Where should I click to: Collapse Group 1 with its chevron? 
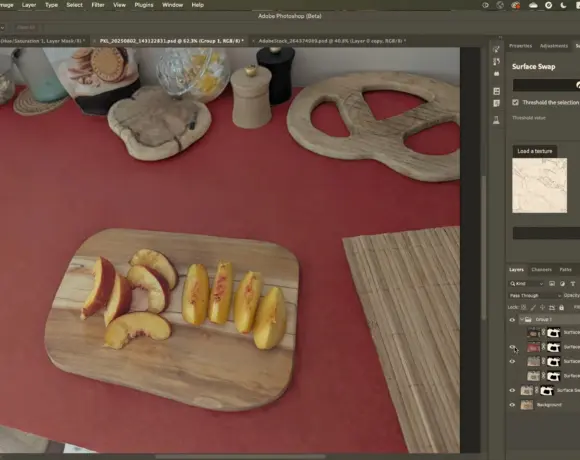[522, 319]
